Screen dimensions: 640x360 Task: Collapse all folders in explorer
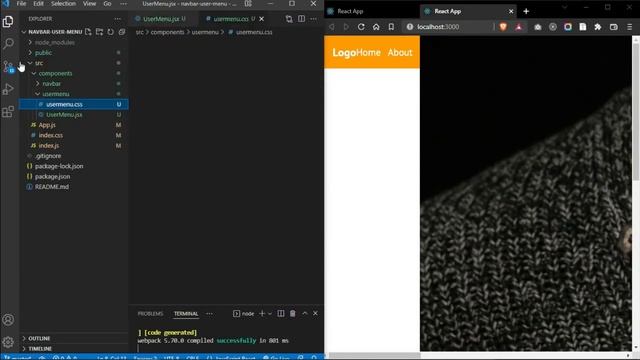coord(122,32)
